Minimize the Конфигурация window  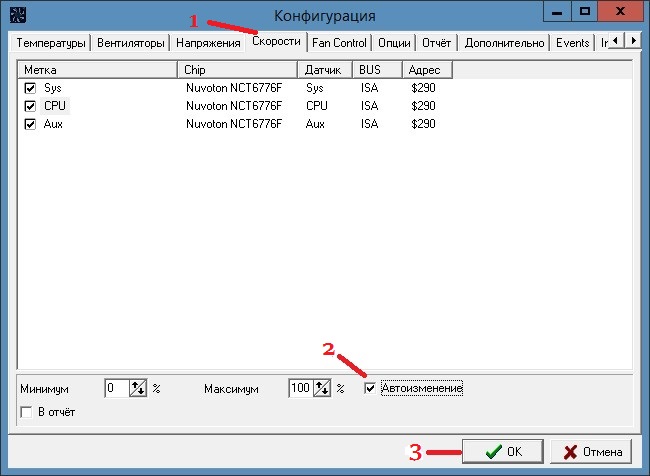tap(557, 11)
